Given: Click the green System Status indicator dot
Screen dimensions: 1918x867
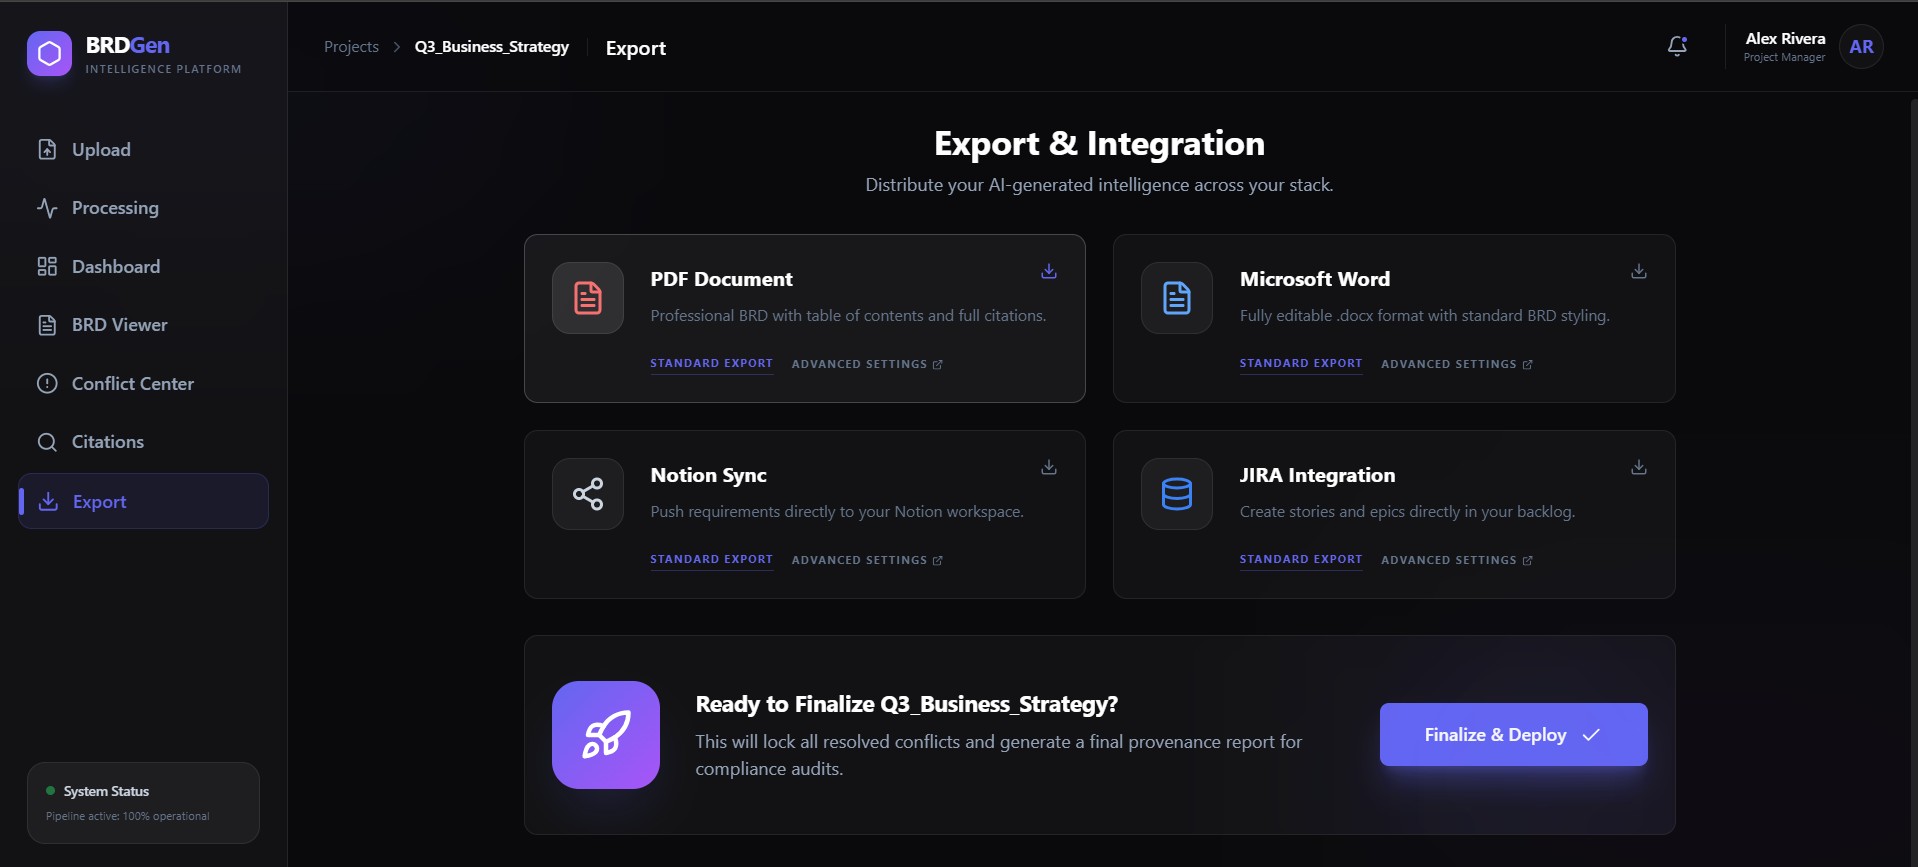Looking at the screenshot, I should [50, 791].
